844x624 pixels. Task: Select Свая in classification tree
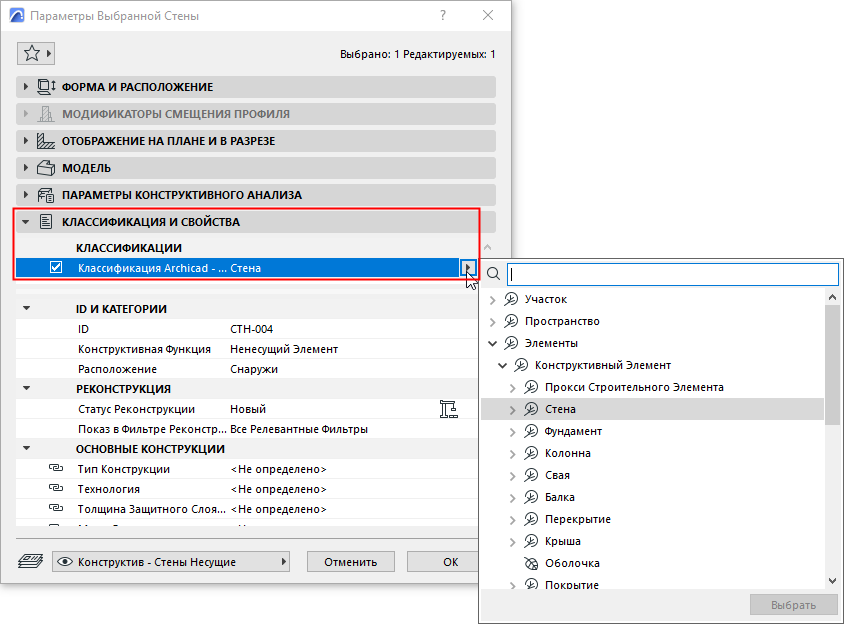pos(557,475)
